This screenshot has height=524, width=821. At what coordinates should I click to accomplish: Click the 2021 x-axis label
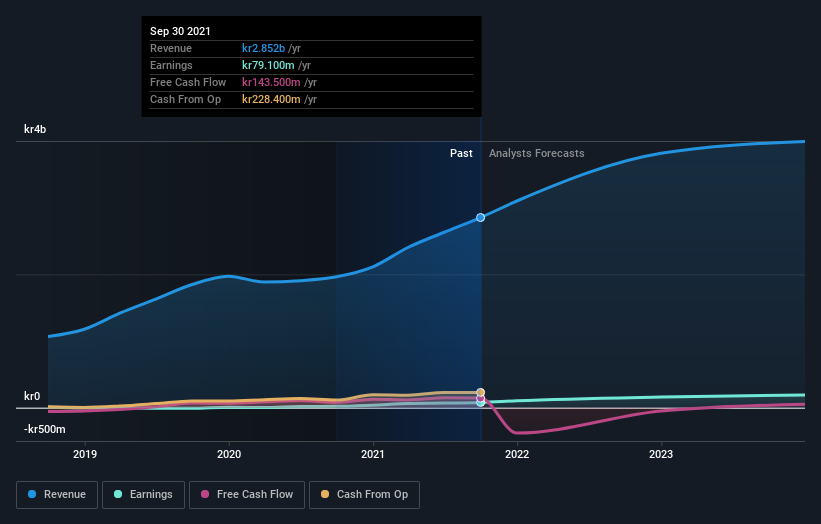tap(373, 454)
